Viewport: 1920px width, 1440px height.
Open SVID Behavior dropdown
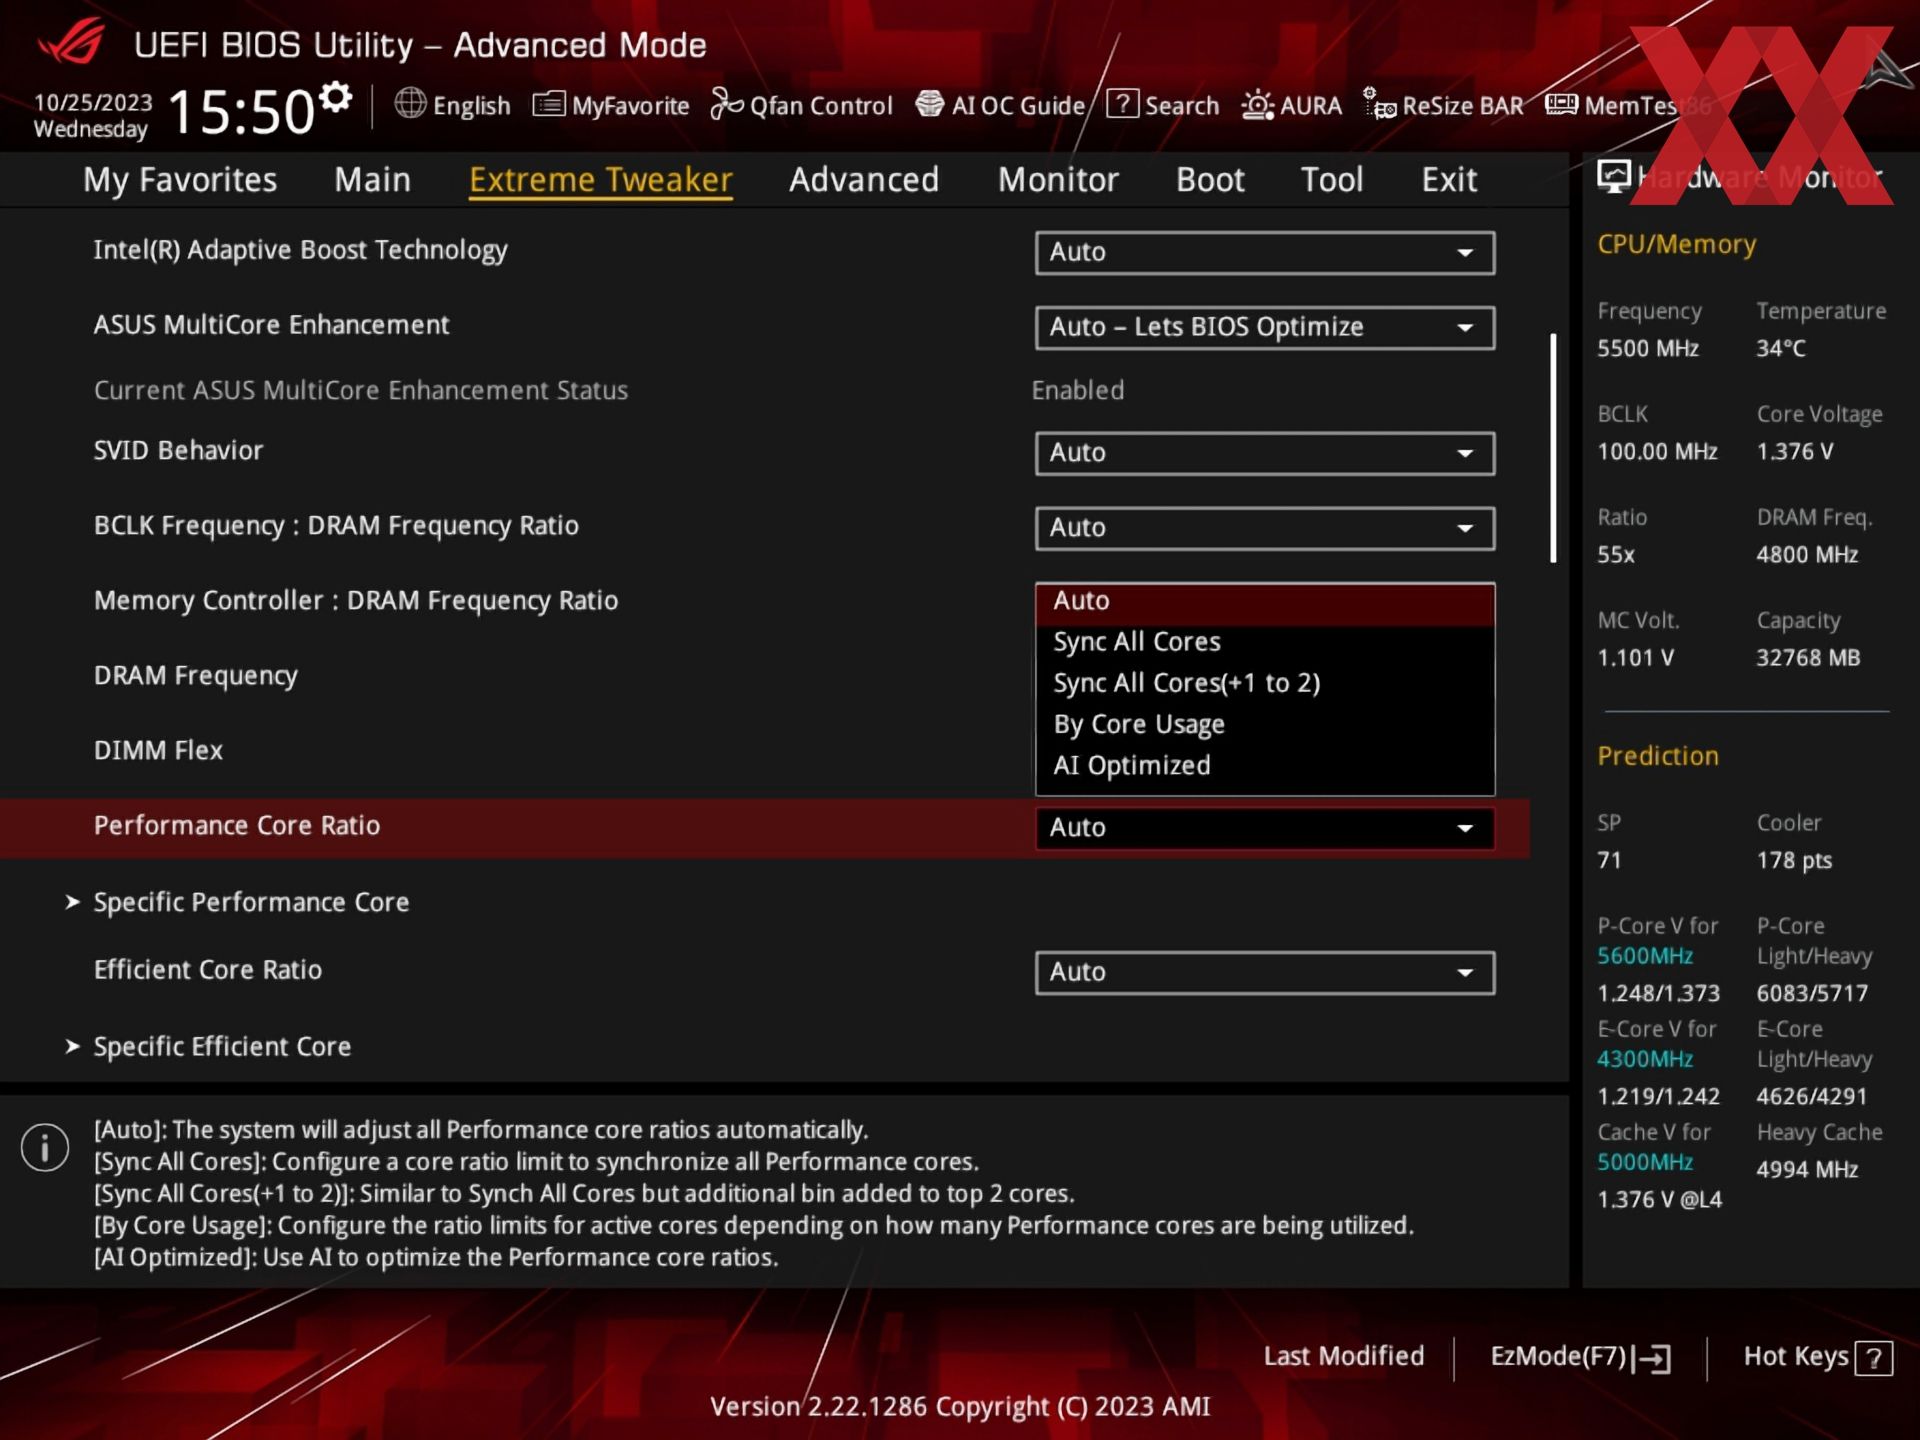click(1265, 453)
